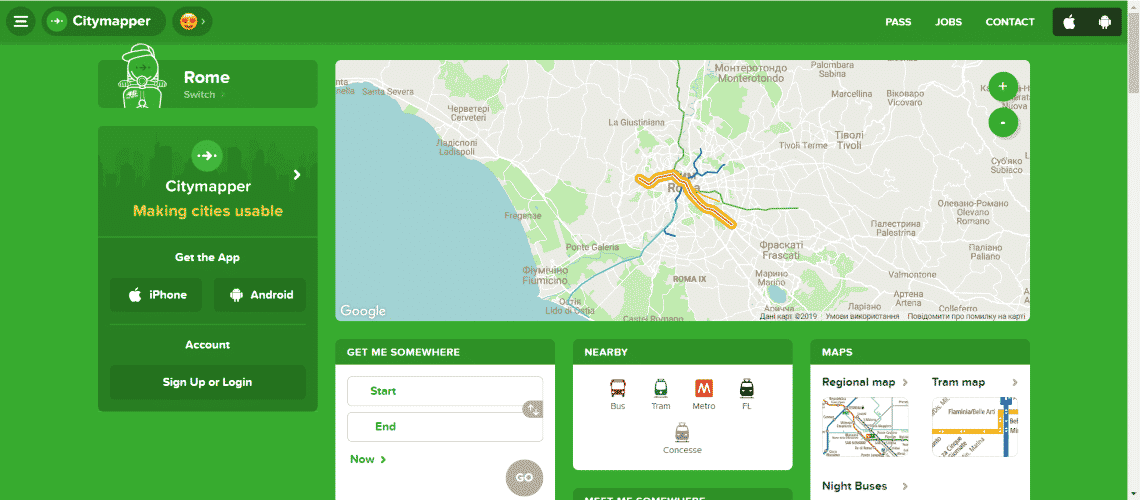
Task: Expand the Regional map link
Action: (865, 382)
